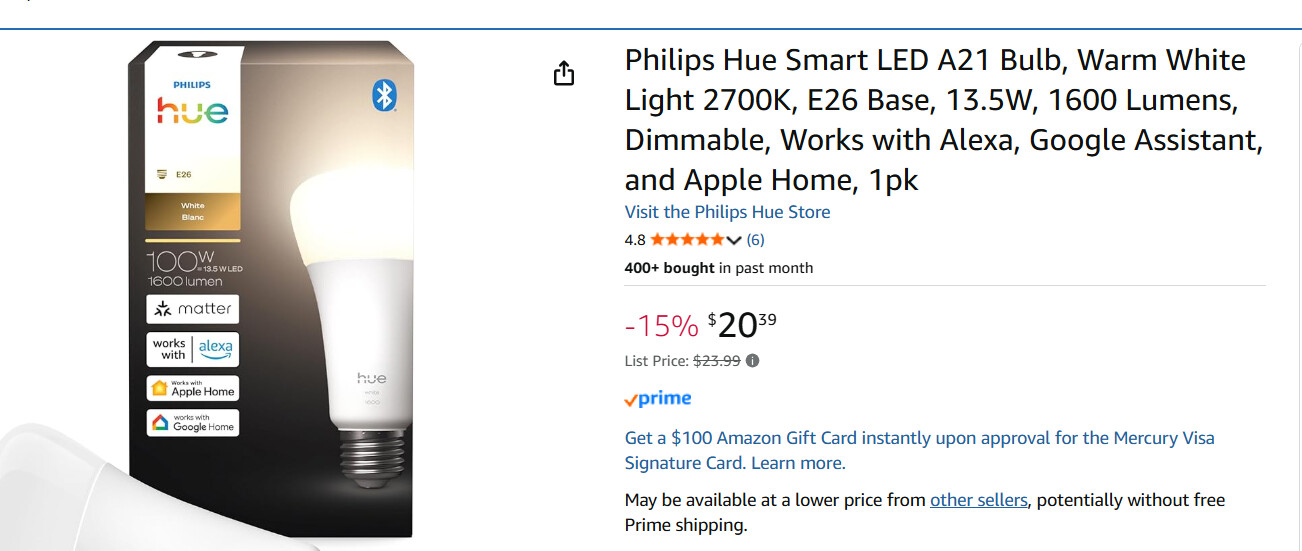
Task: Click the Bluetooth symbol on the product box
Action: (x=384, y=95)
